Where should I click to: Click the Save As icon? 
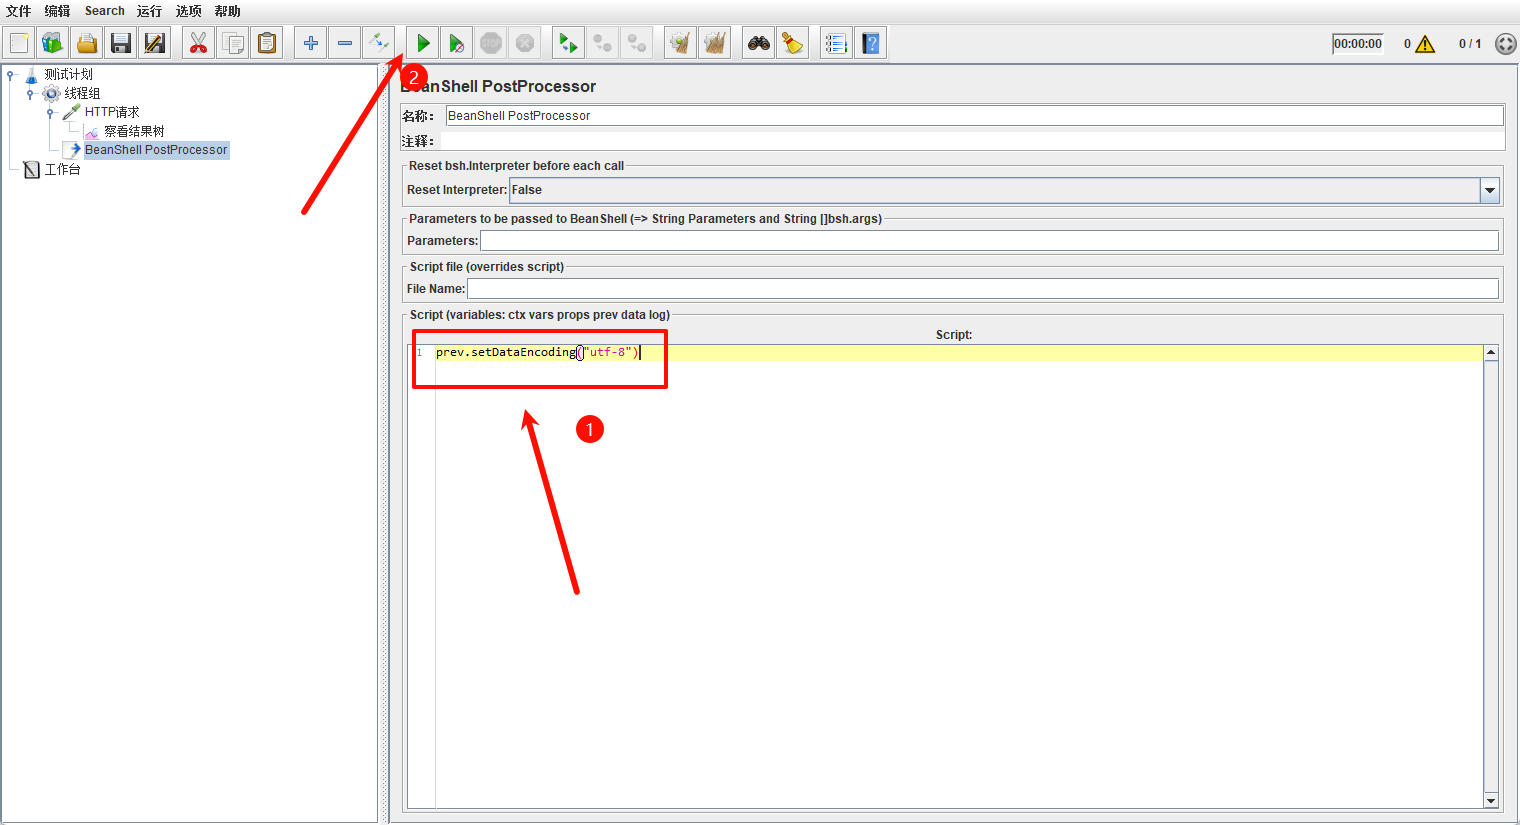pos(155,43)
